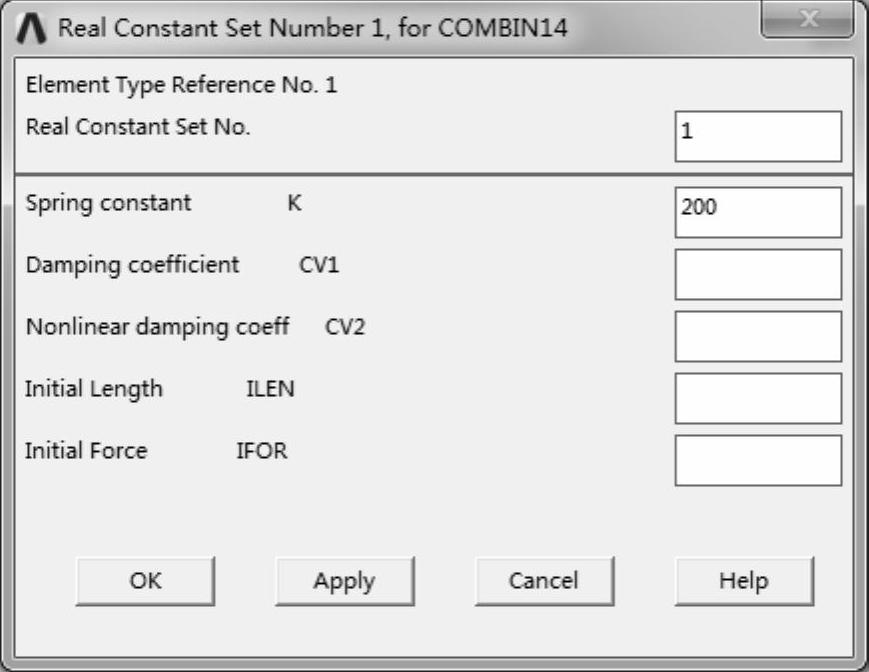Click the Real Constant Set No. input field
This screenshot has height=672, width=869.
click(x=758, y=136)
